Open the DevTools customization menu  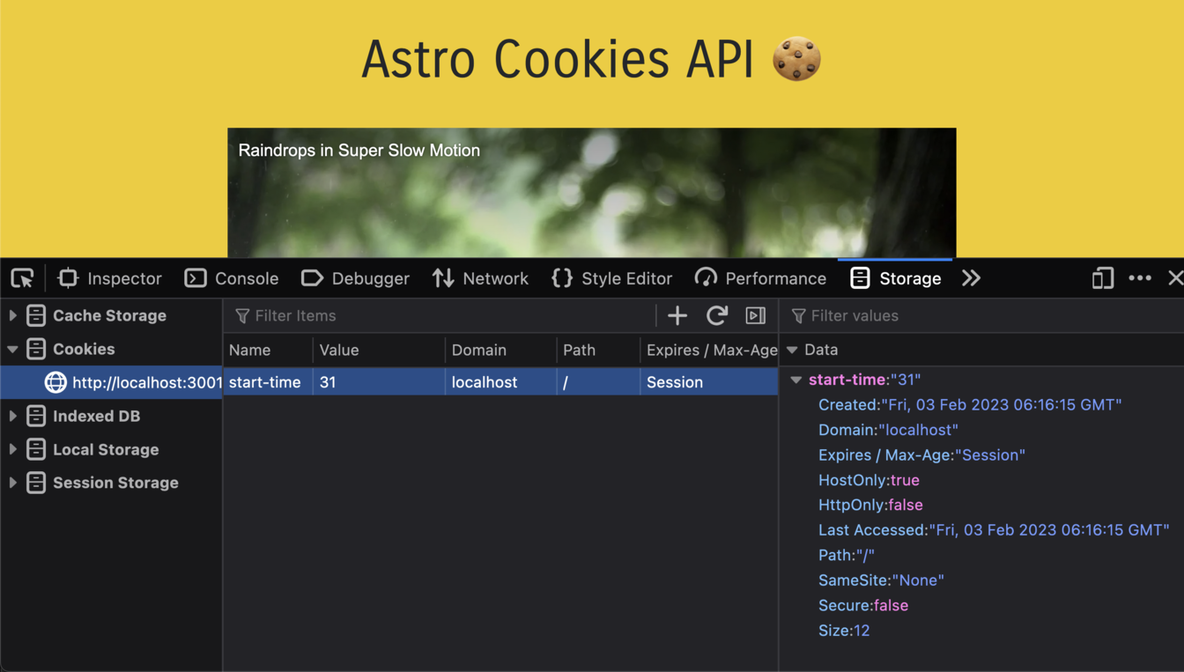pos(1139,278)
